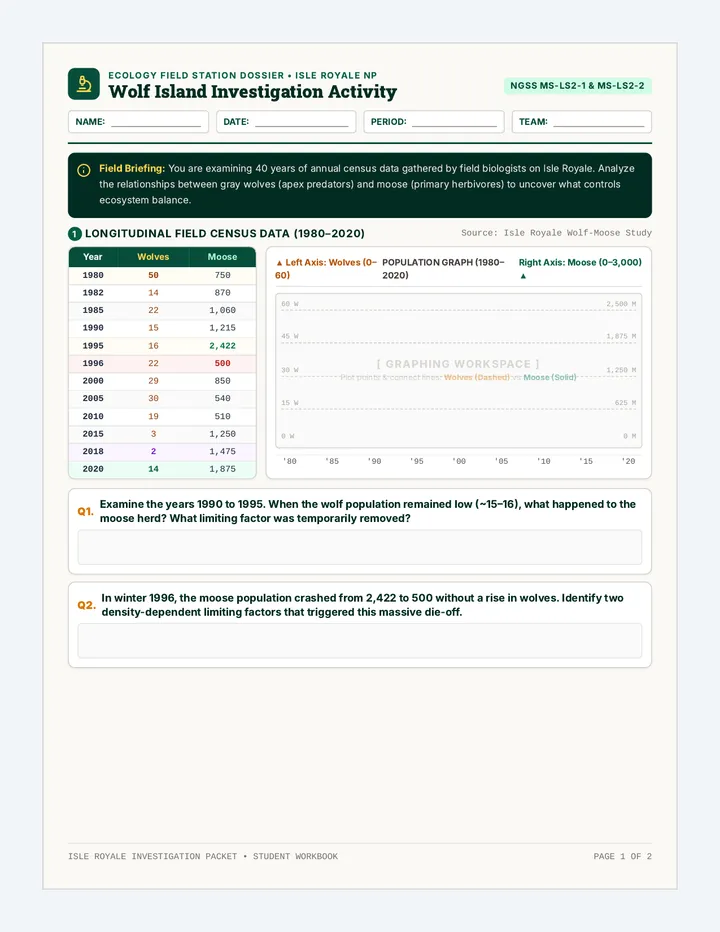Click the PAGE 1 OF 2 footer text

point(622,857)
